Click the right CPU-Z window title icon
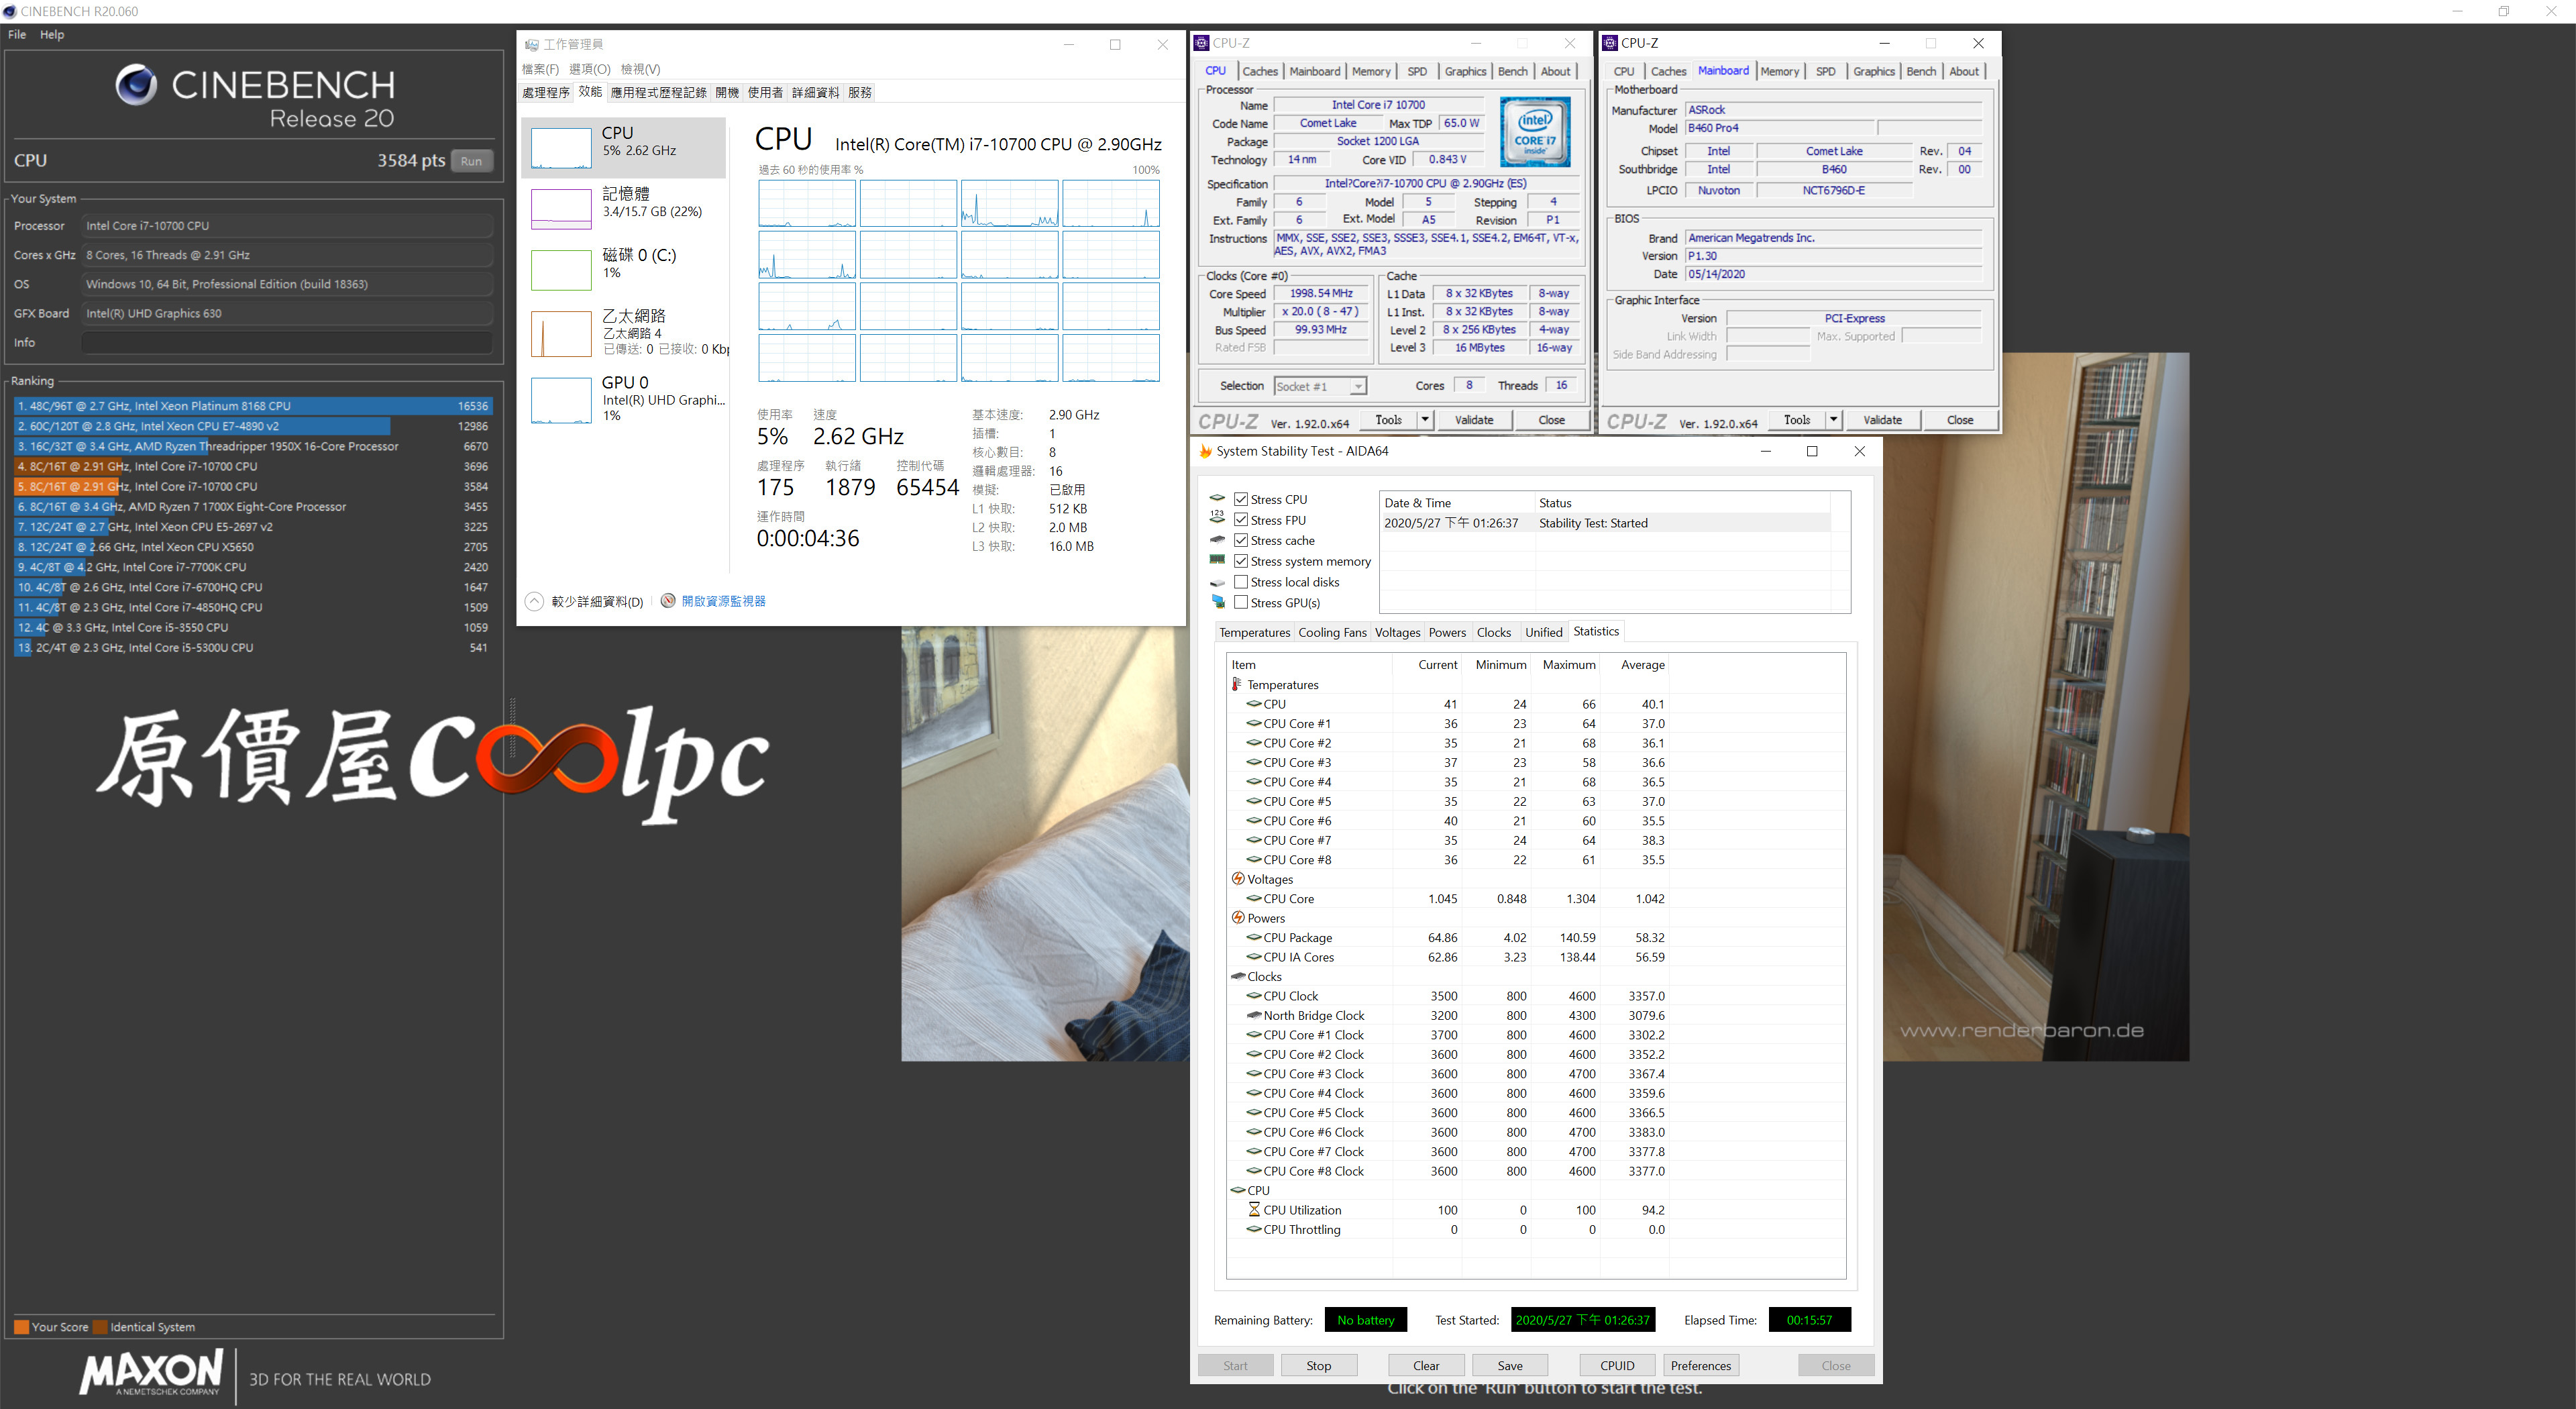The width and height of the screenshot is (2576, 1409). click(1609, 43)
